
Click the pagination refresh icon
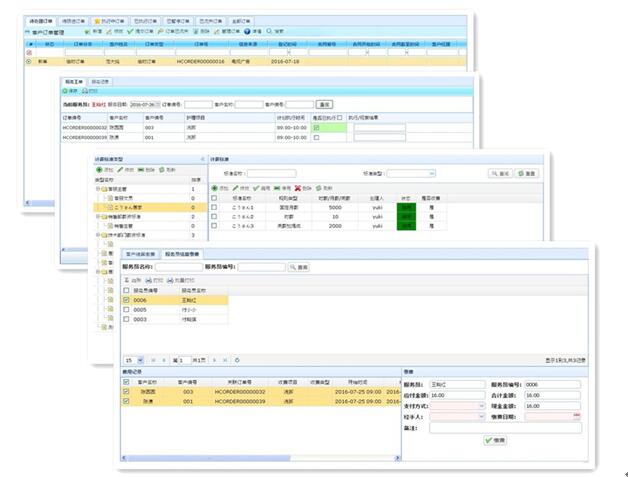point(237,359)
